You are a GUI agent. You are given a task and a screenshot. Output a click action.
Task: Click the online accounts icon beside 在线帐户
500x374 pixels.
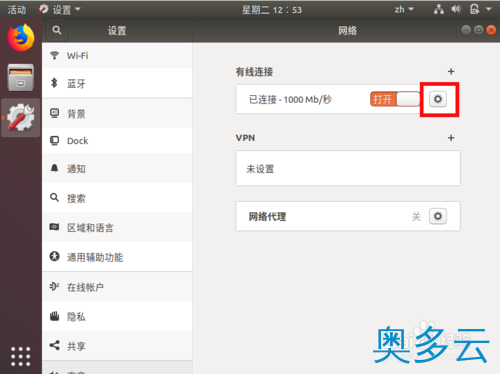pyautogui.click(x=54, y=286)
